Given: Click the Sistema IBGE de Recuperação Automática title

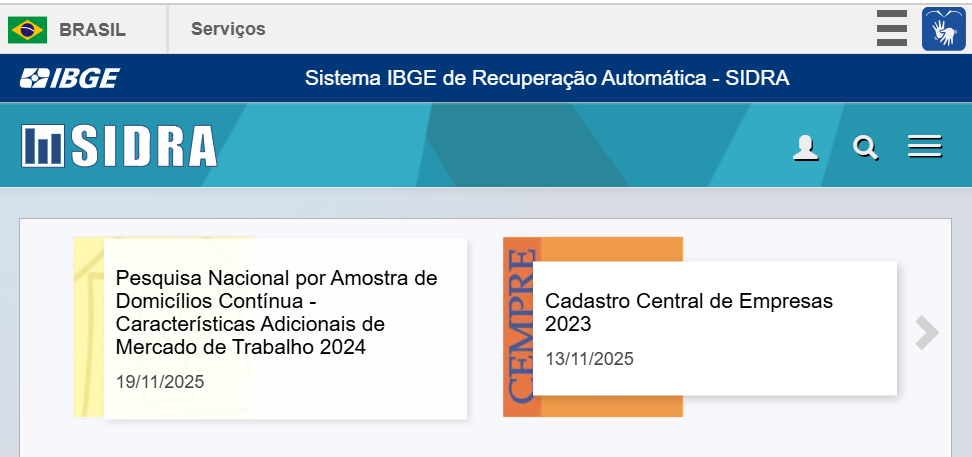Looking at the screenshot, I should coord(547,78).
